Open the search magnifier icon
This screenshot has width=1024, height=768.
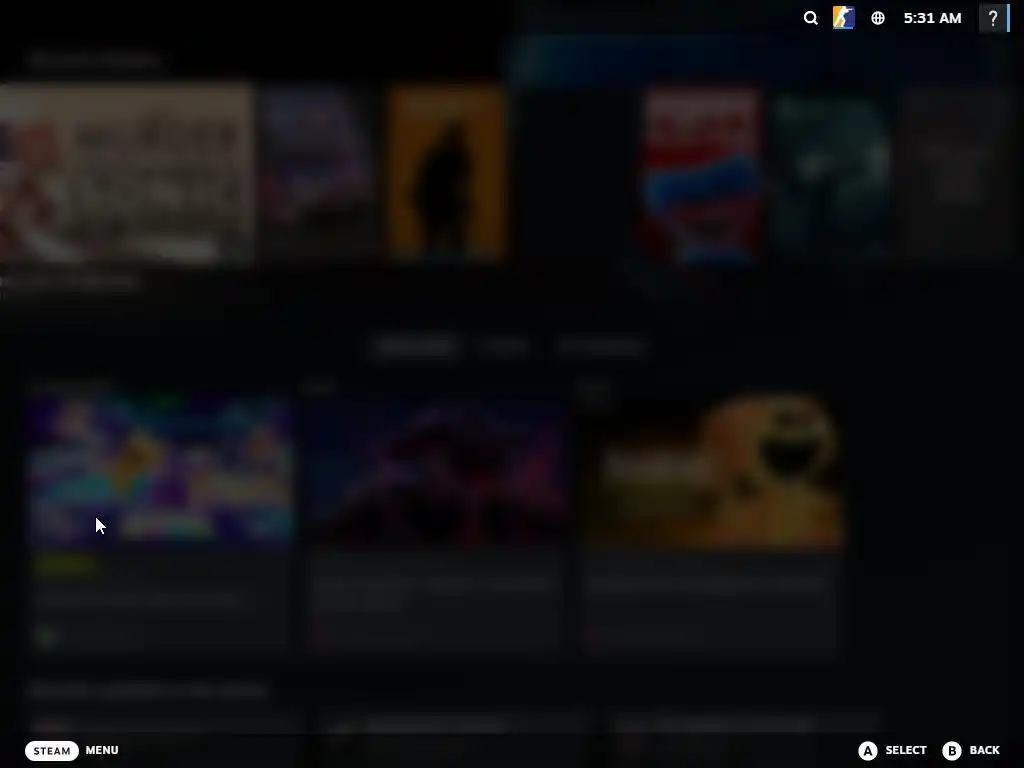coord(810,18)
